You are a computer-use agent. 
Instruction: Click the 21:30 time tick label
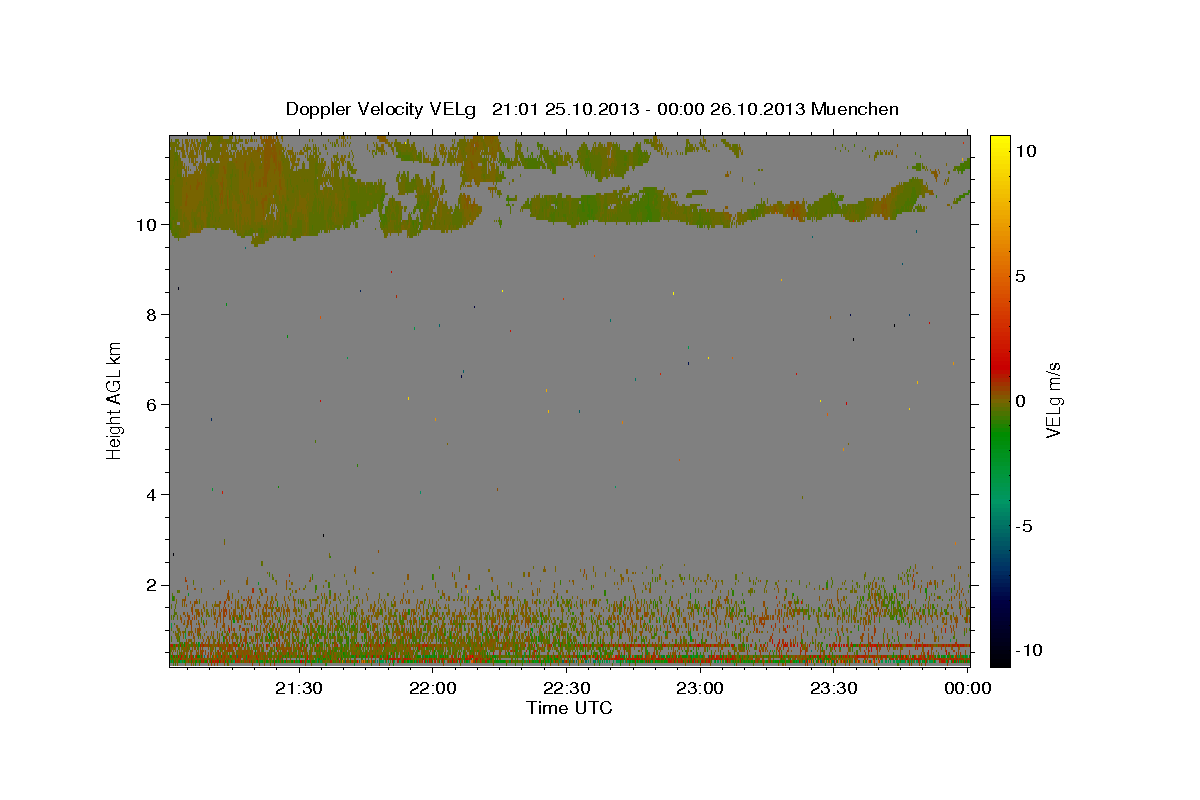pyautogui.click(x=299, y=688)
